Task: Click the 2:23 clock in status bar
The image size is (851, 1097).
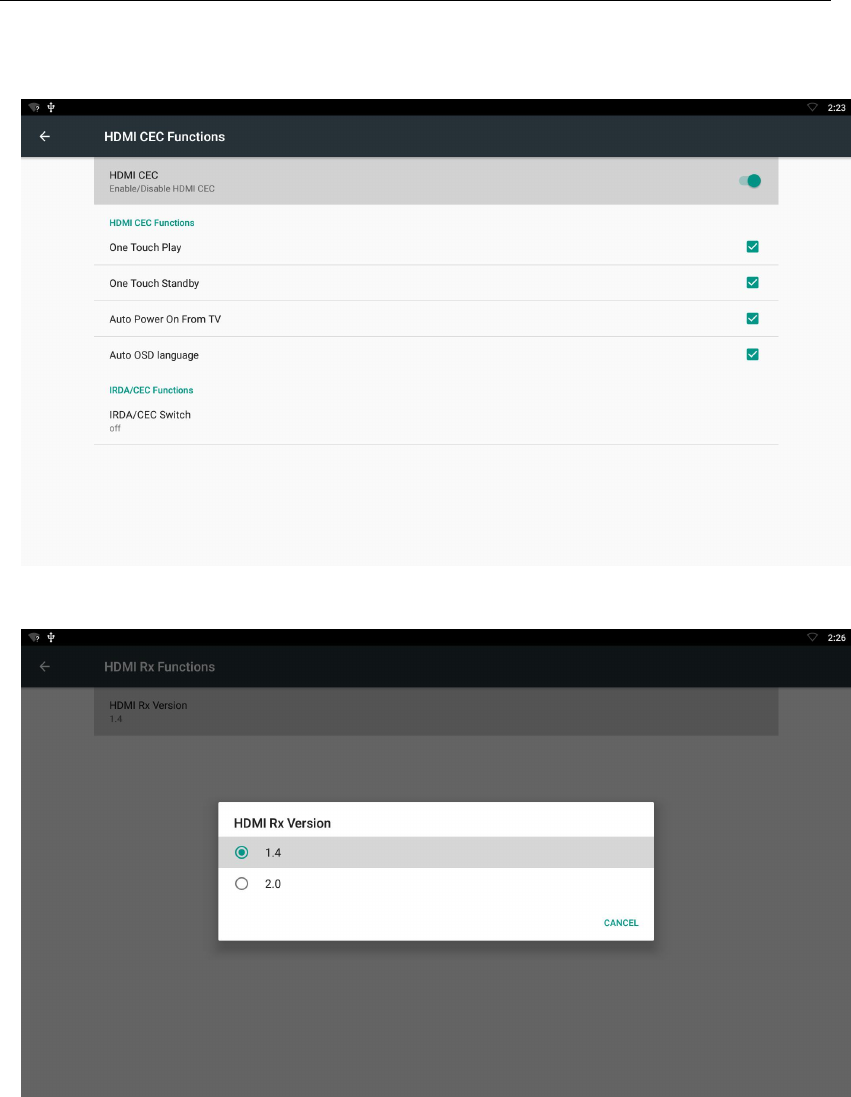Action: pos(836,108)
